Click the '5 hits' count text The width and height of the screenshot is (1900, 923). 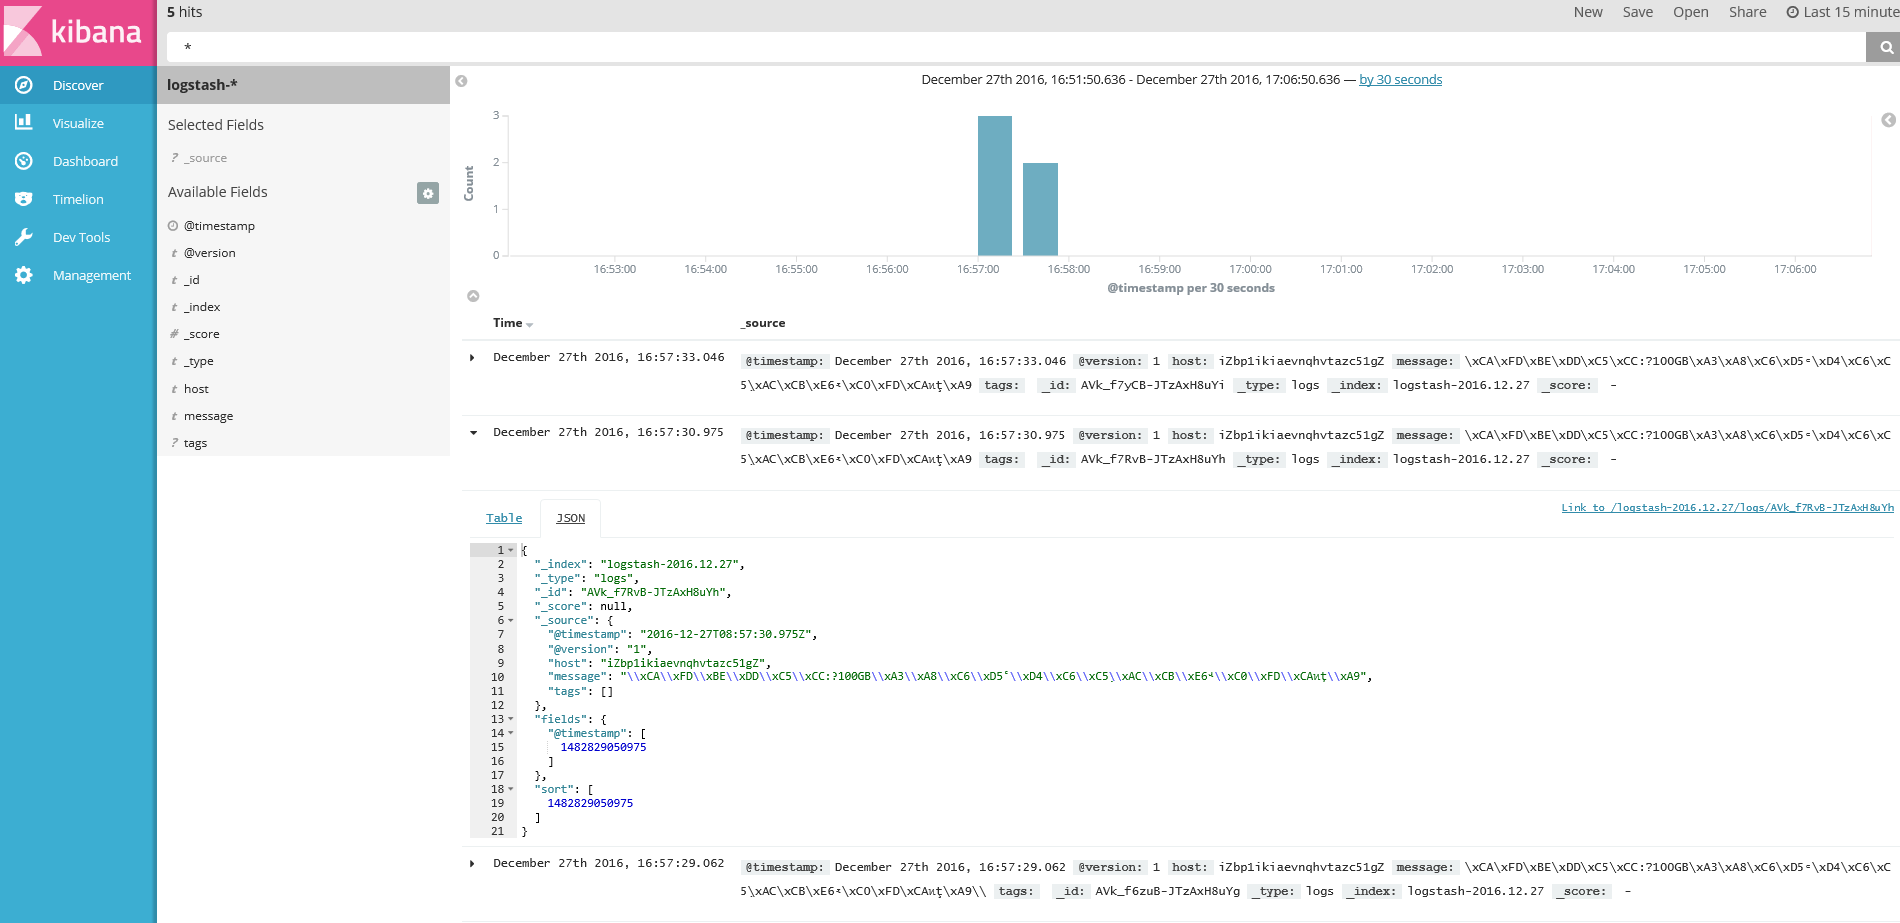pyautogui.click(x=184, y=12)
